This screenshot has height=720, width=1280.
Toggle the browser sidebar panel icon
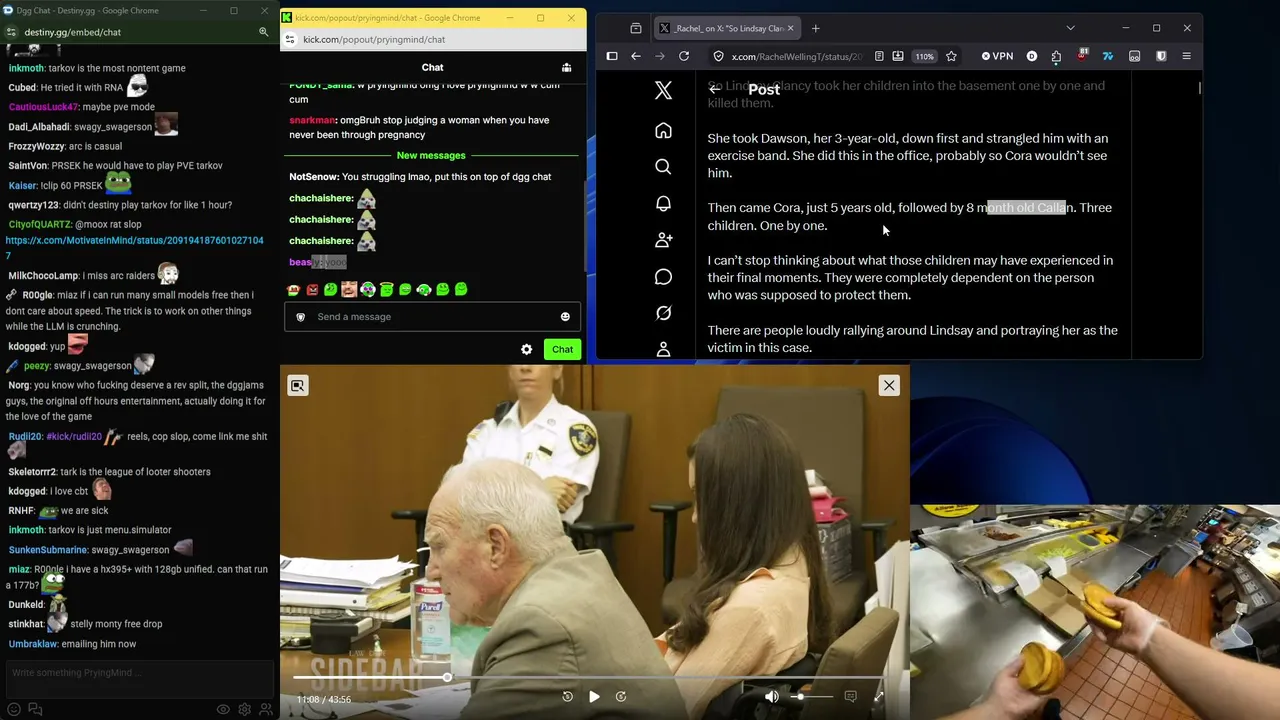(612, 56)
